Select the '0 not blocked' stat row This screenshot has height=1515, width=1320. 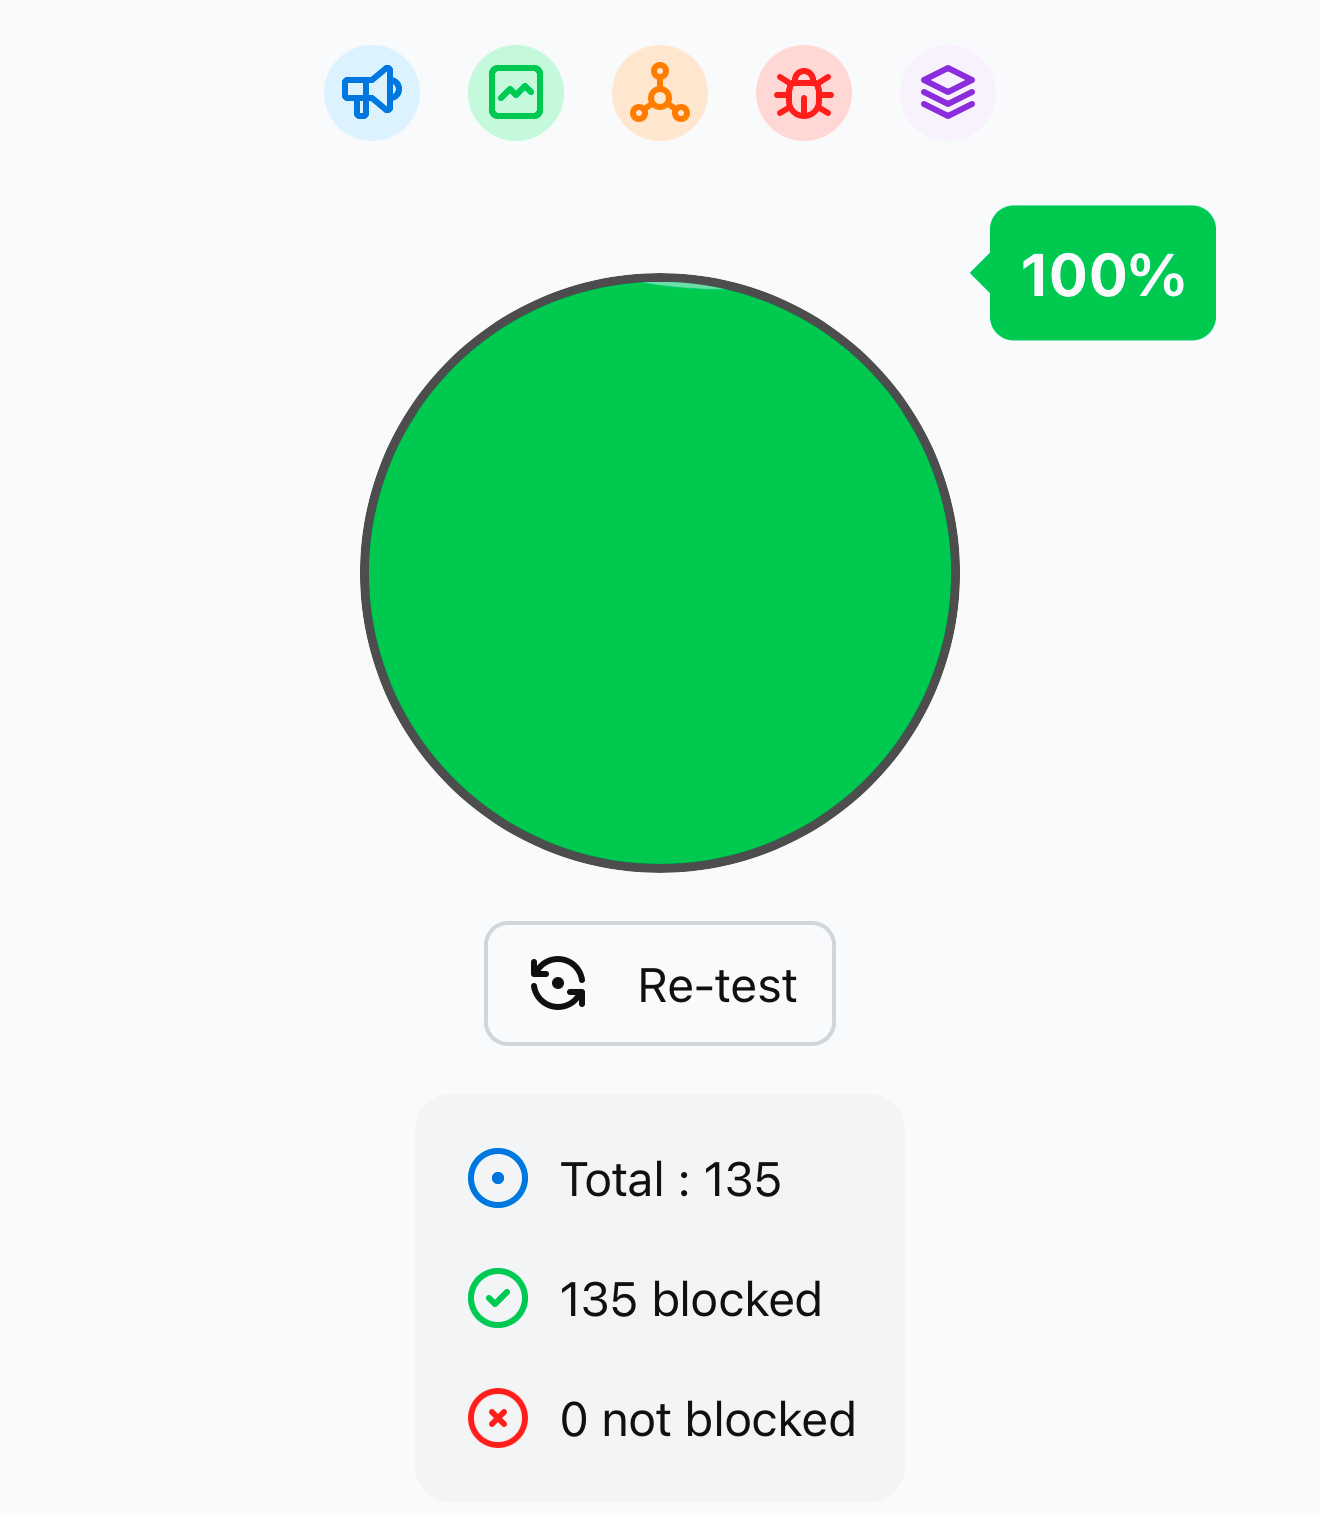point(662,1419)
